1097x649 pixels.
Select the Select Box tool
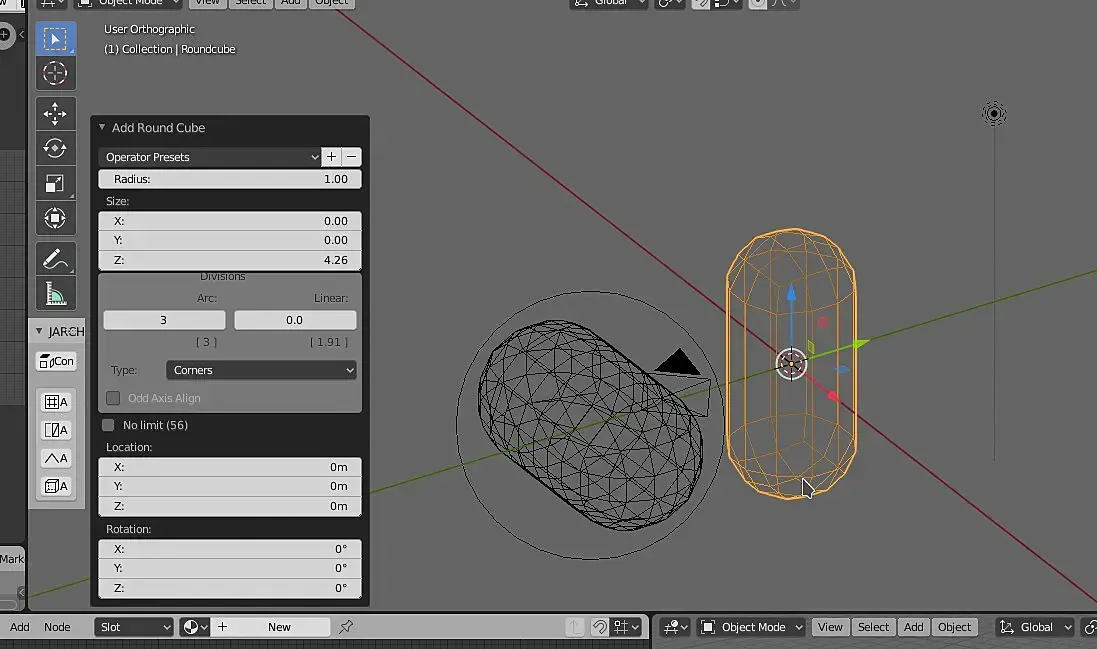pyautogui.click(x=55, y=38)
